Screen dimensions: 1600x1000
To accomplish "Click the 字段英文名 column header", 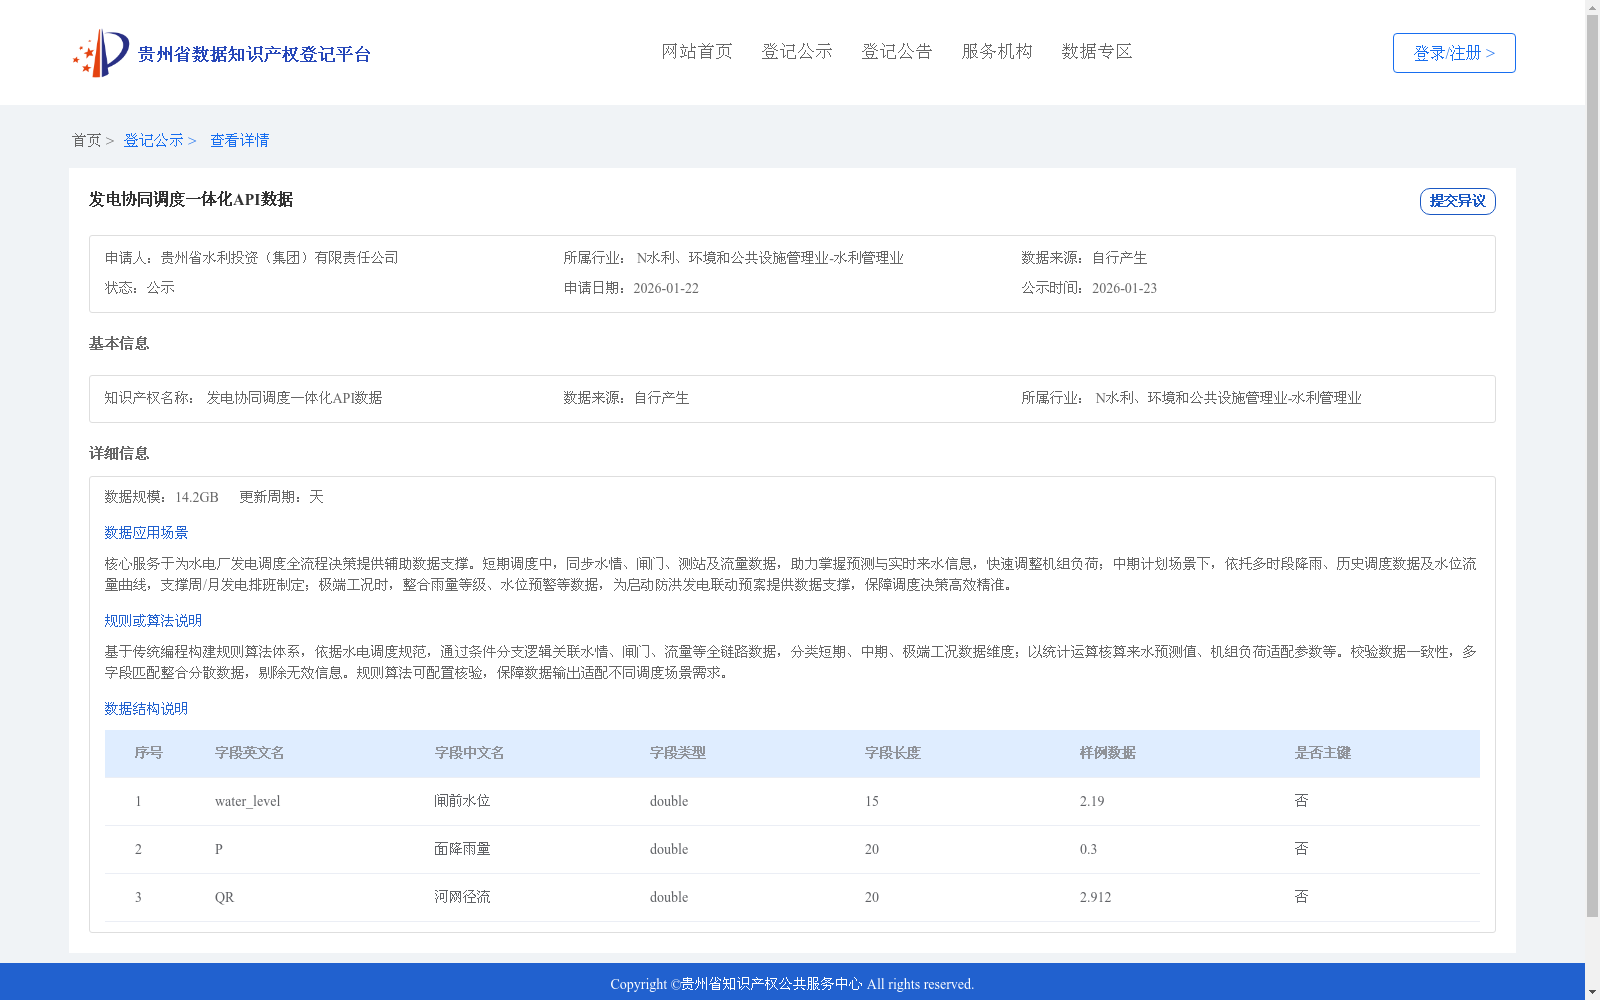I will click(x=250, y=753).
